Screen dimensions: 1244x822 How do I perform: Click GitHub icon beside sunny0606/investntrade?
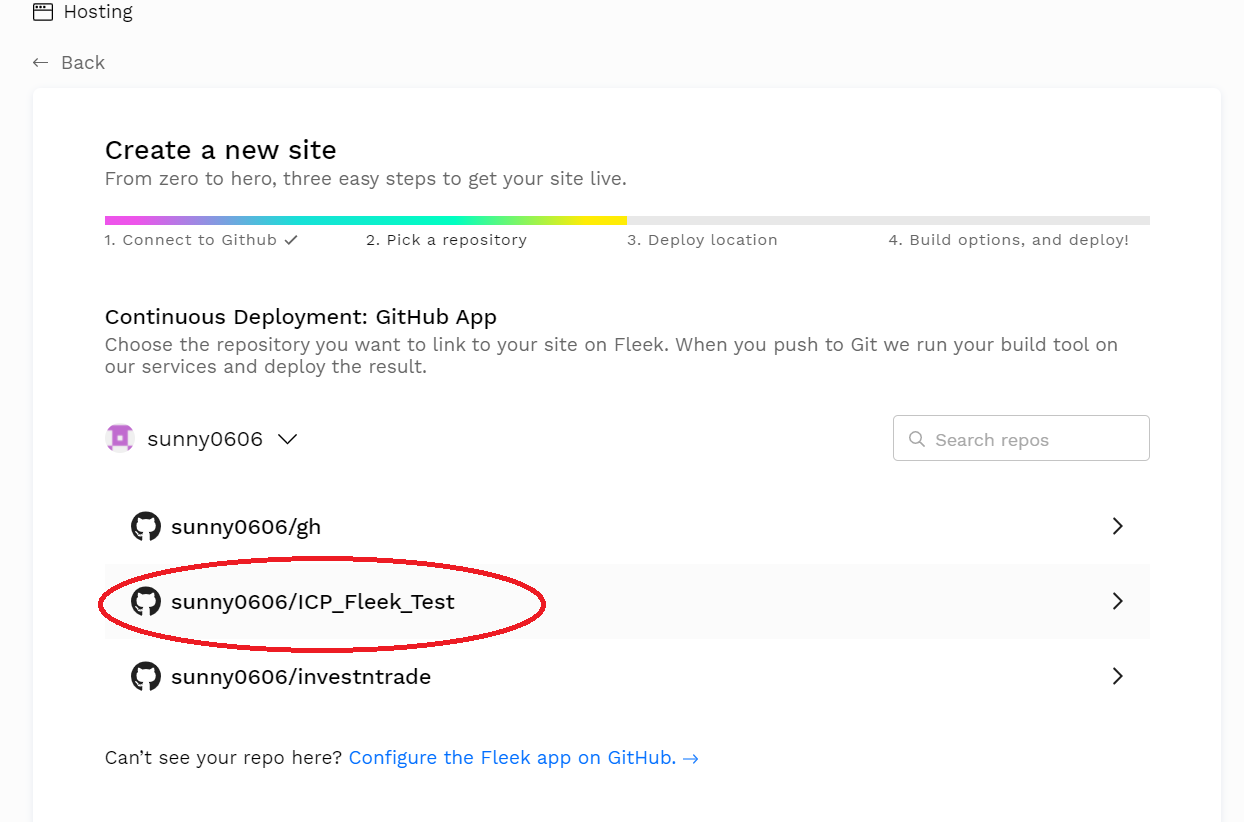pyautogui.click(x=146, y=676)
